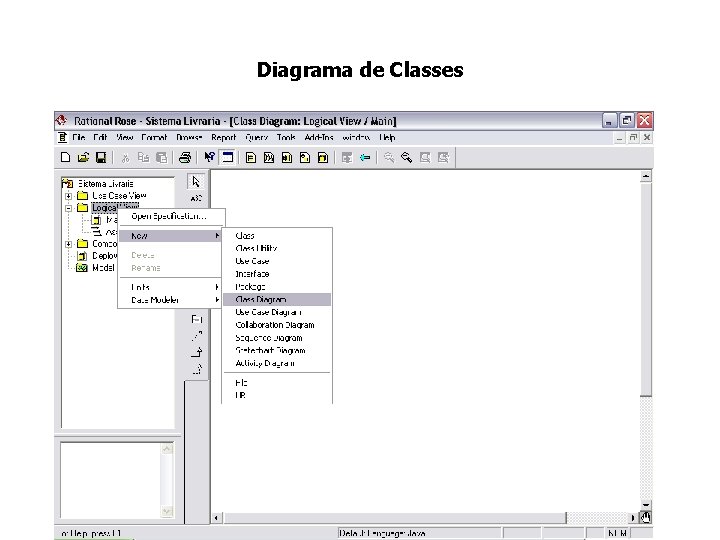The height and width of the screenshot is (540, 720).
Task: Open the Help menu
Action: pos(387,137)
